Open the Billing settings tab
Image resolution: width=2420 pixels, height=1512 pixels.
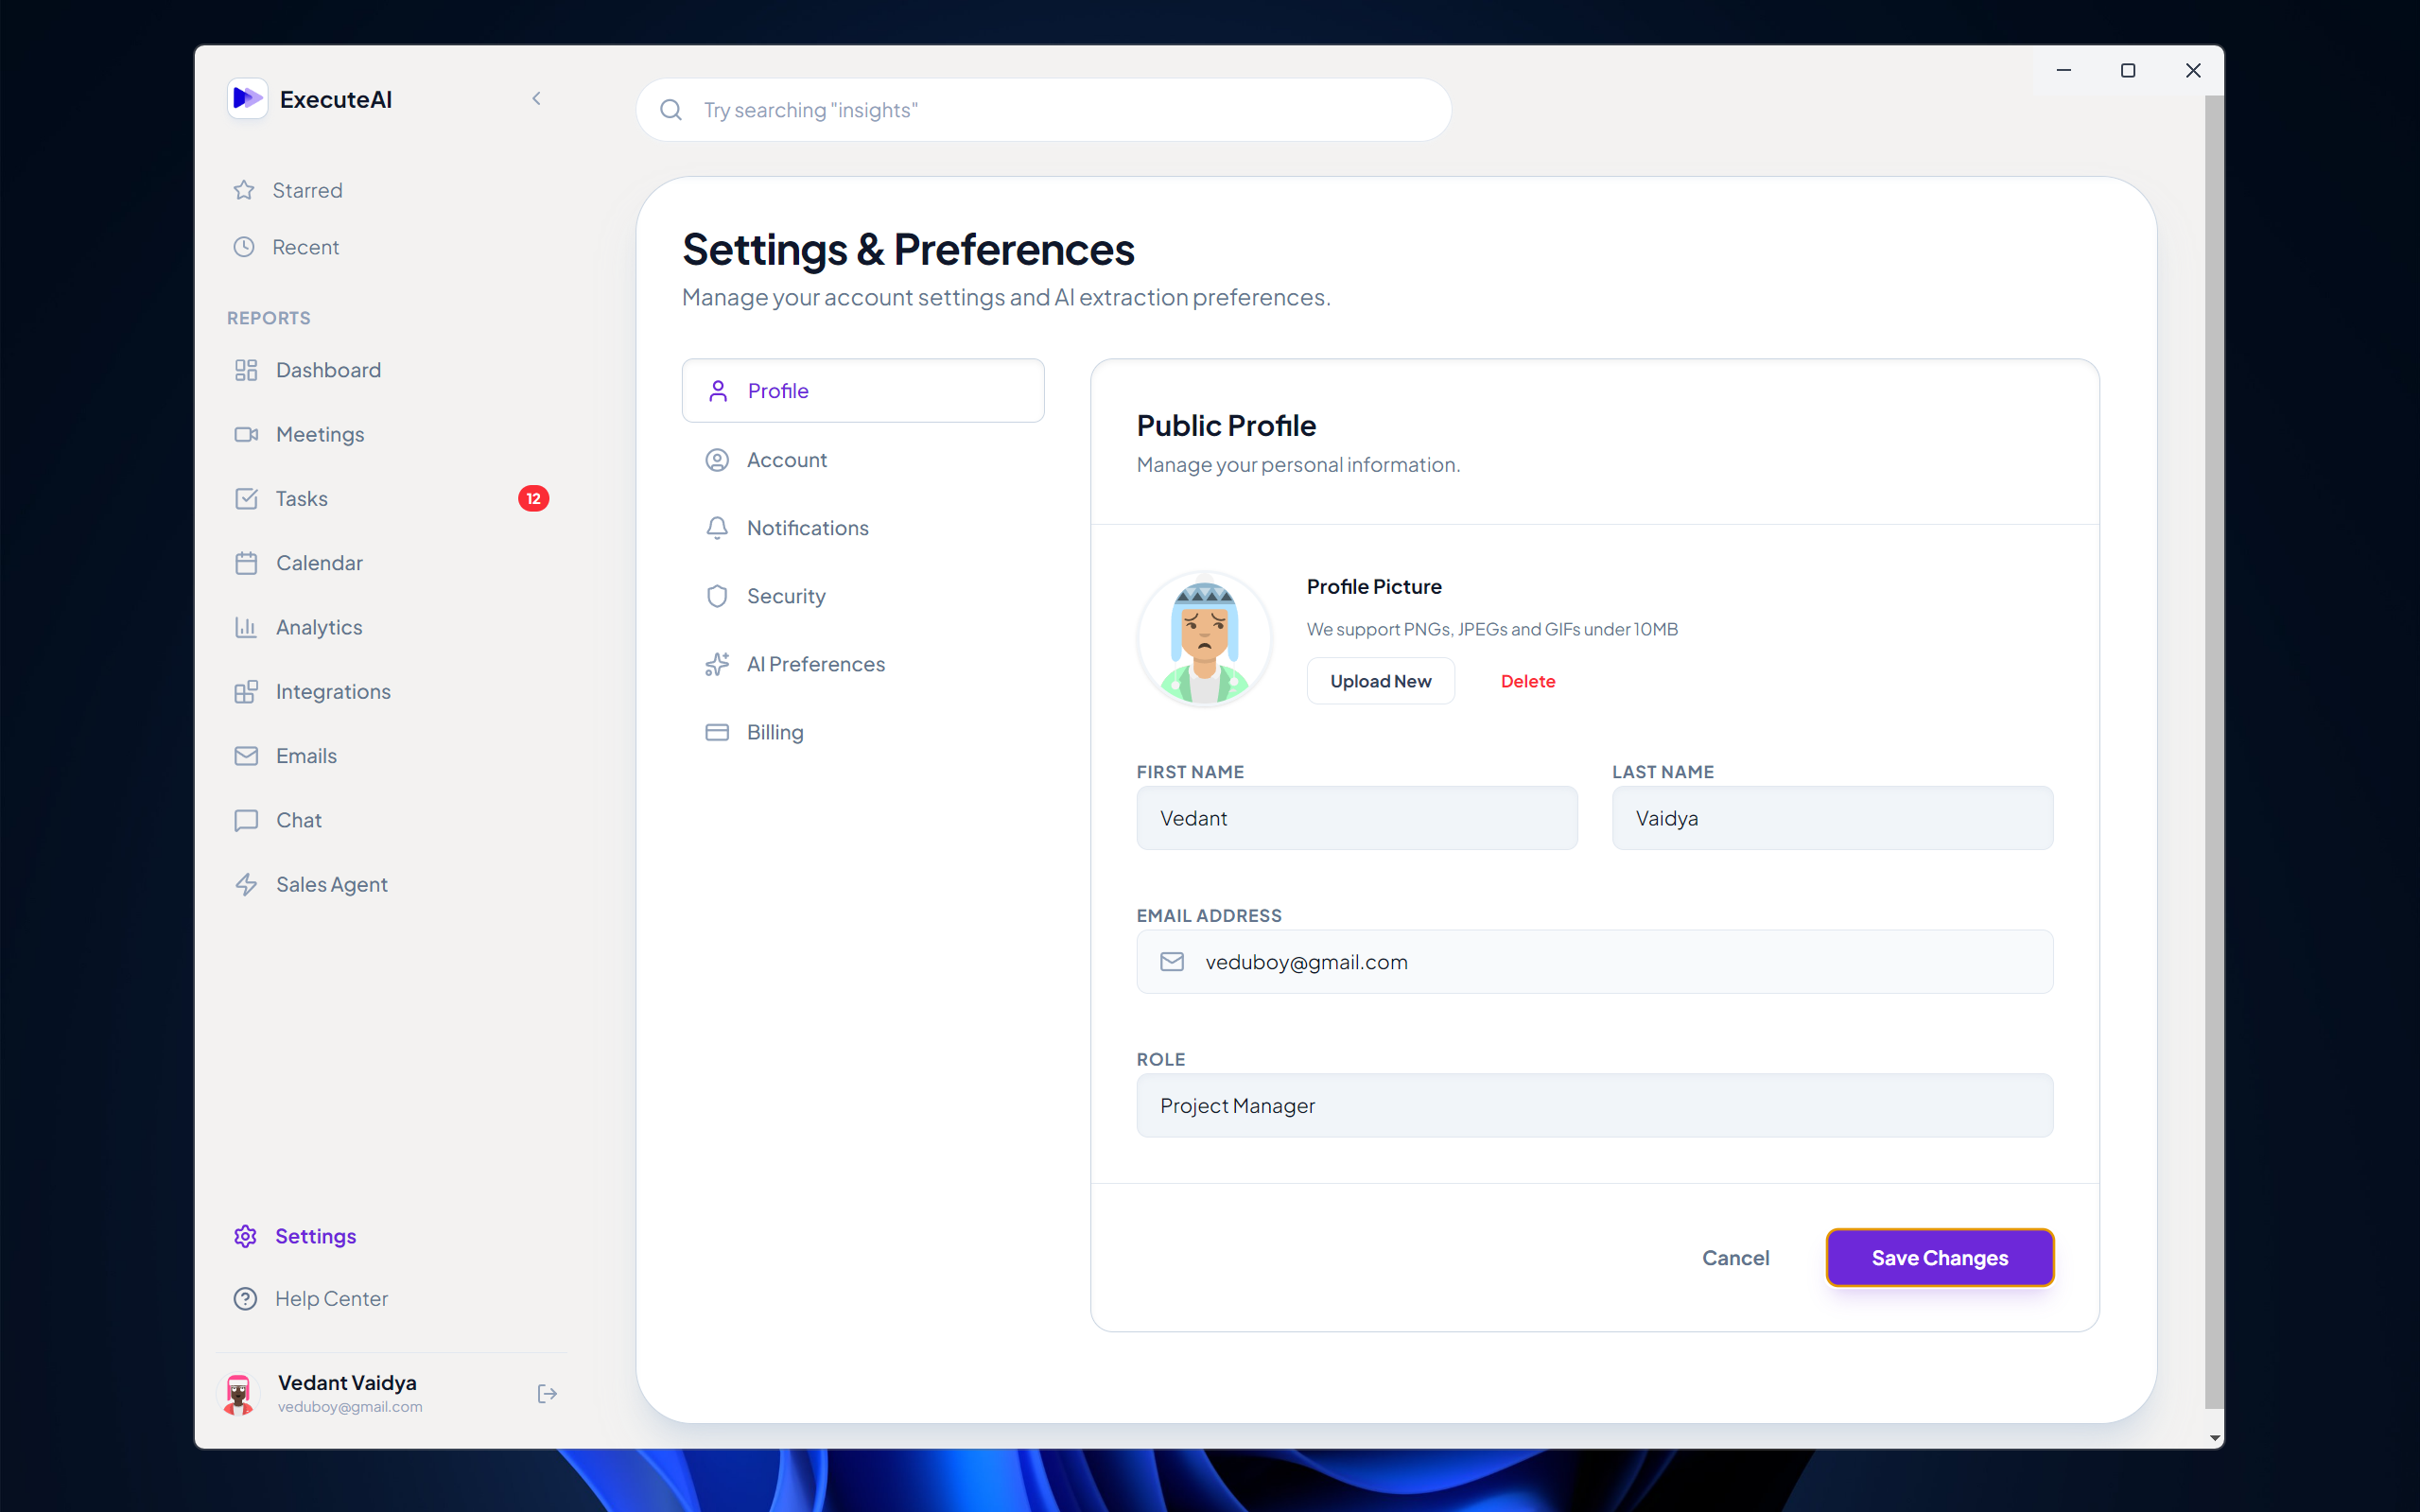[x=774, y=732]
